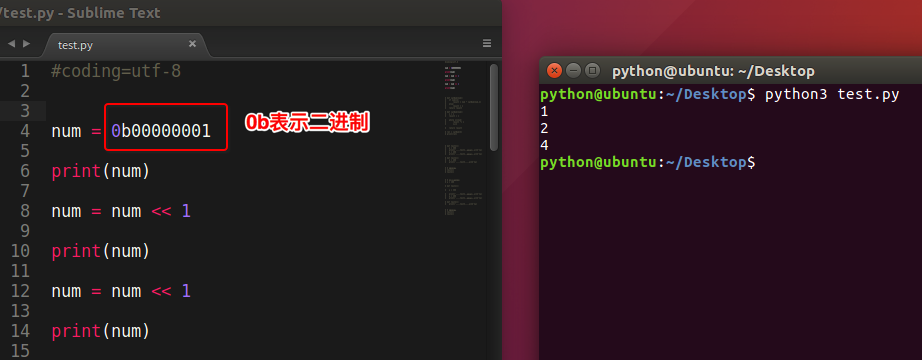Click line number 8 in gutter
Viewport: 922px width, 360px height.
pos(24,211)
